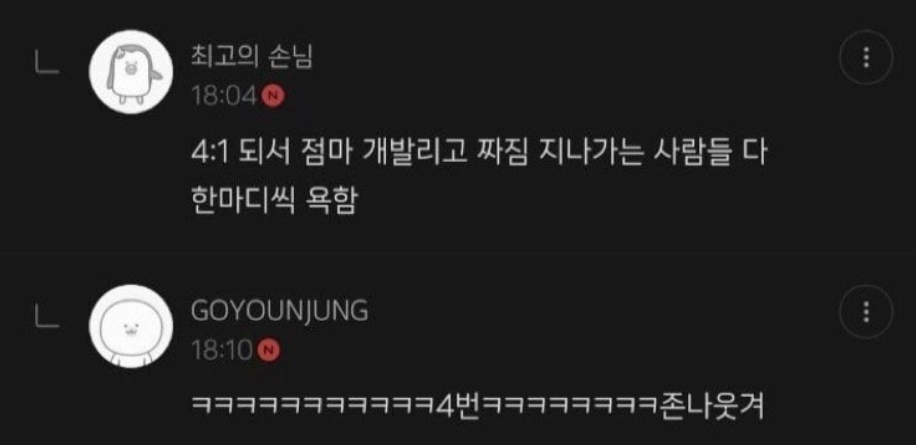Screen dimensions: 916x445
Task: Click the new badge beside 18:10
Action: [269, 350]
